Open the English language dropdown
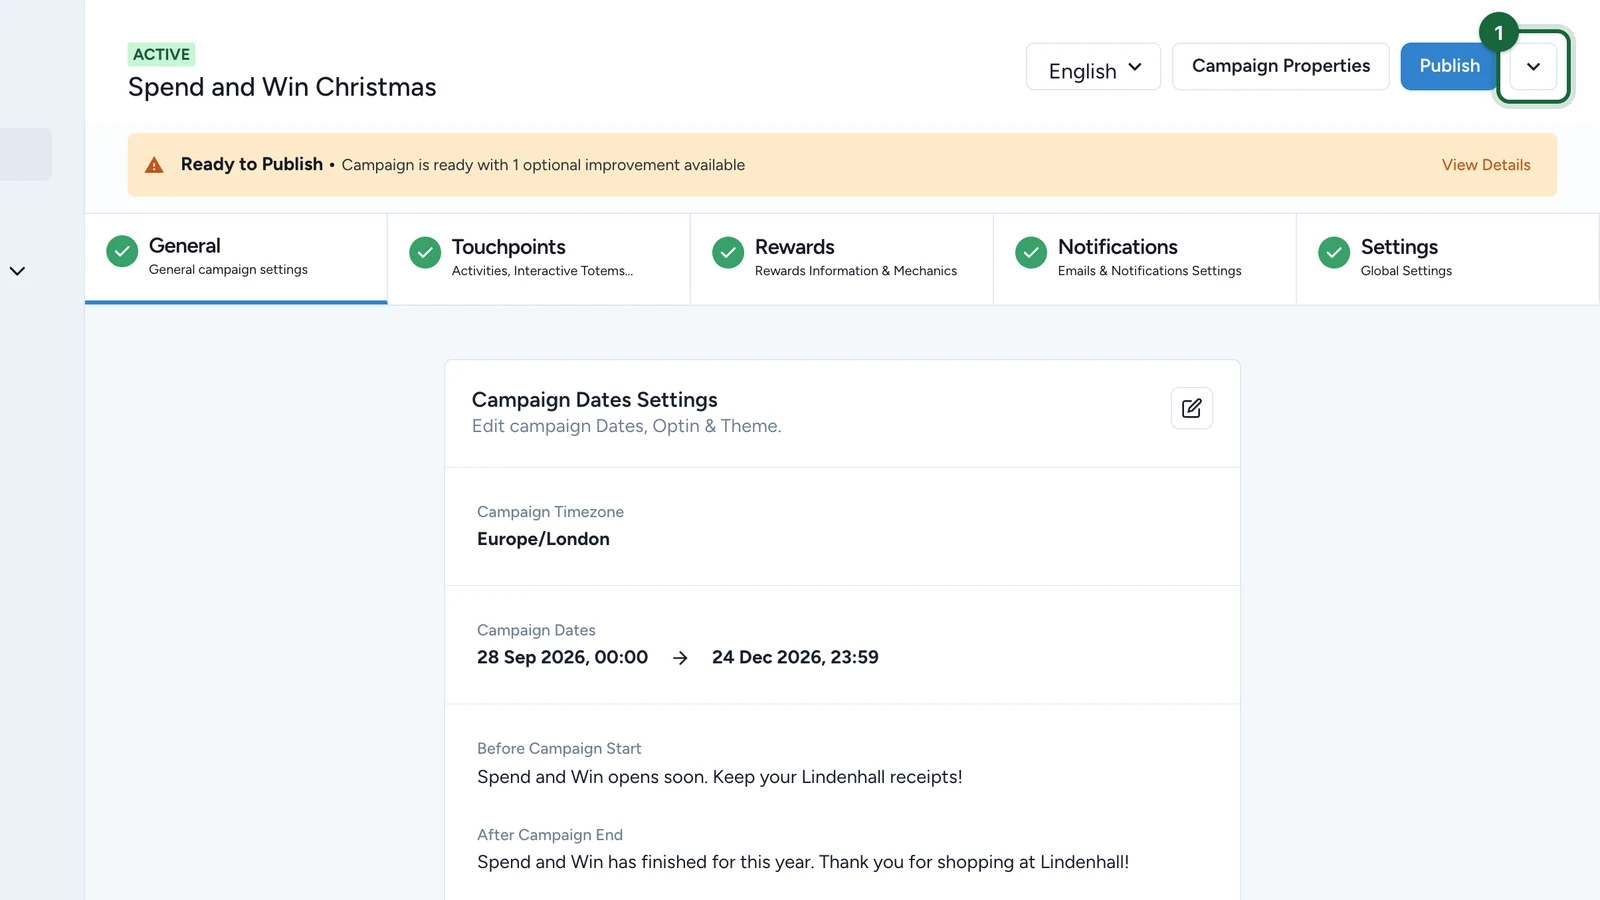Screen dimensions: 1600x900 coord(1093,67)
